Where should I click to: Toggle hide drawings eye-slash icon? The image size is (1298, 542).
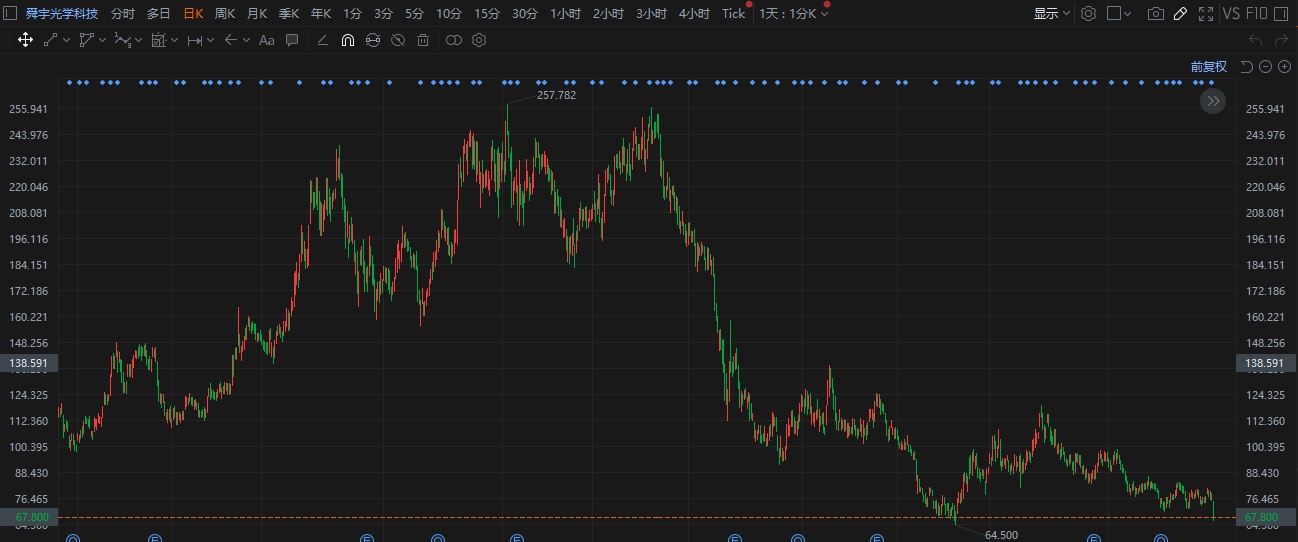click(398, 40)
